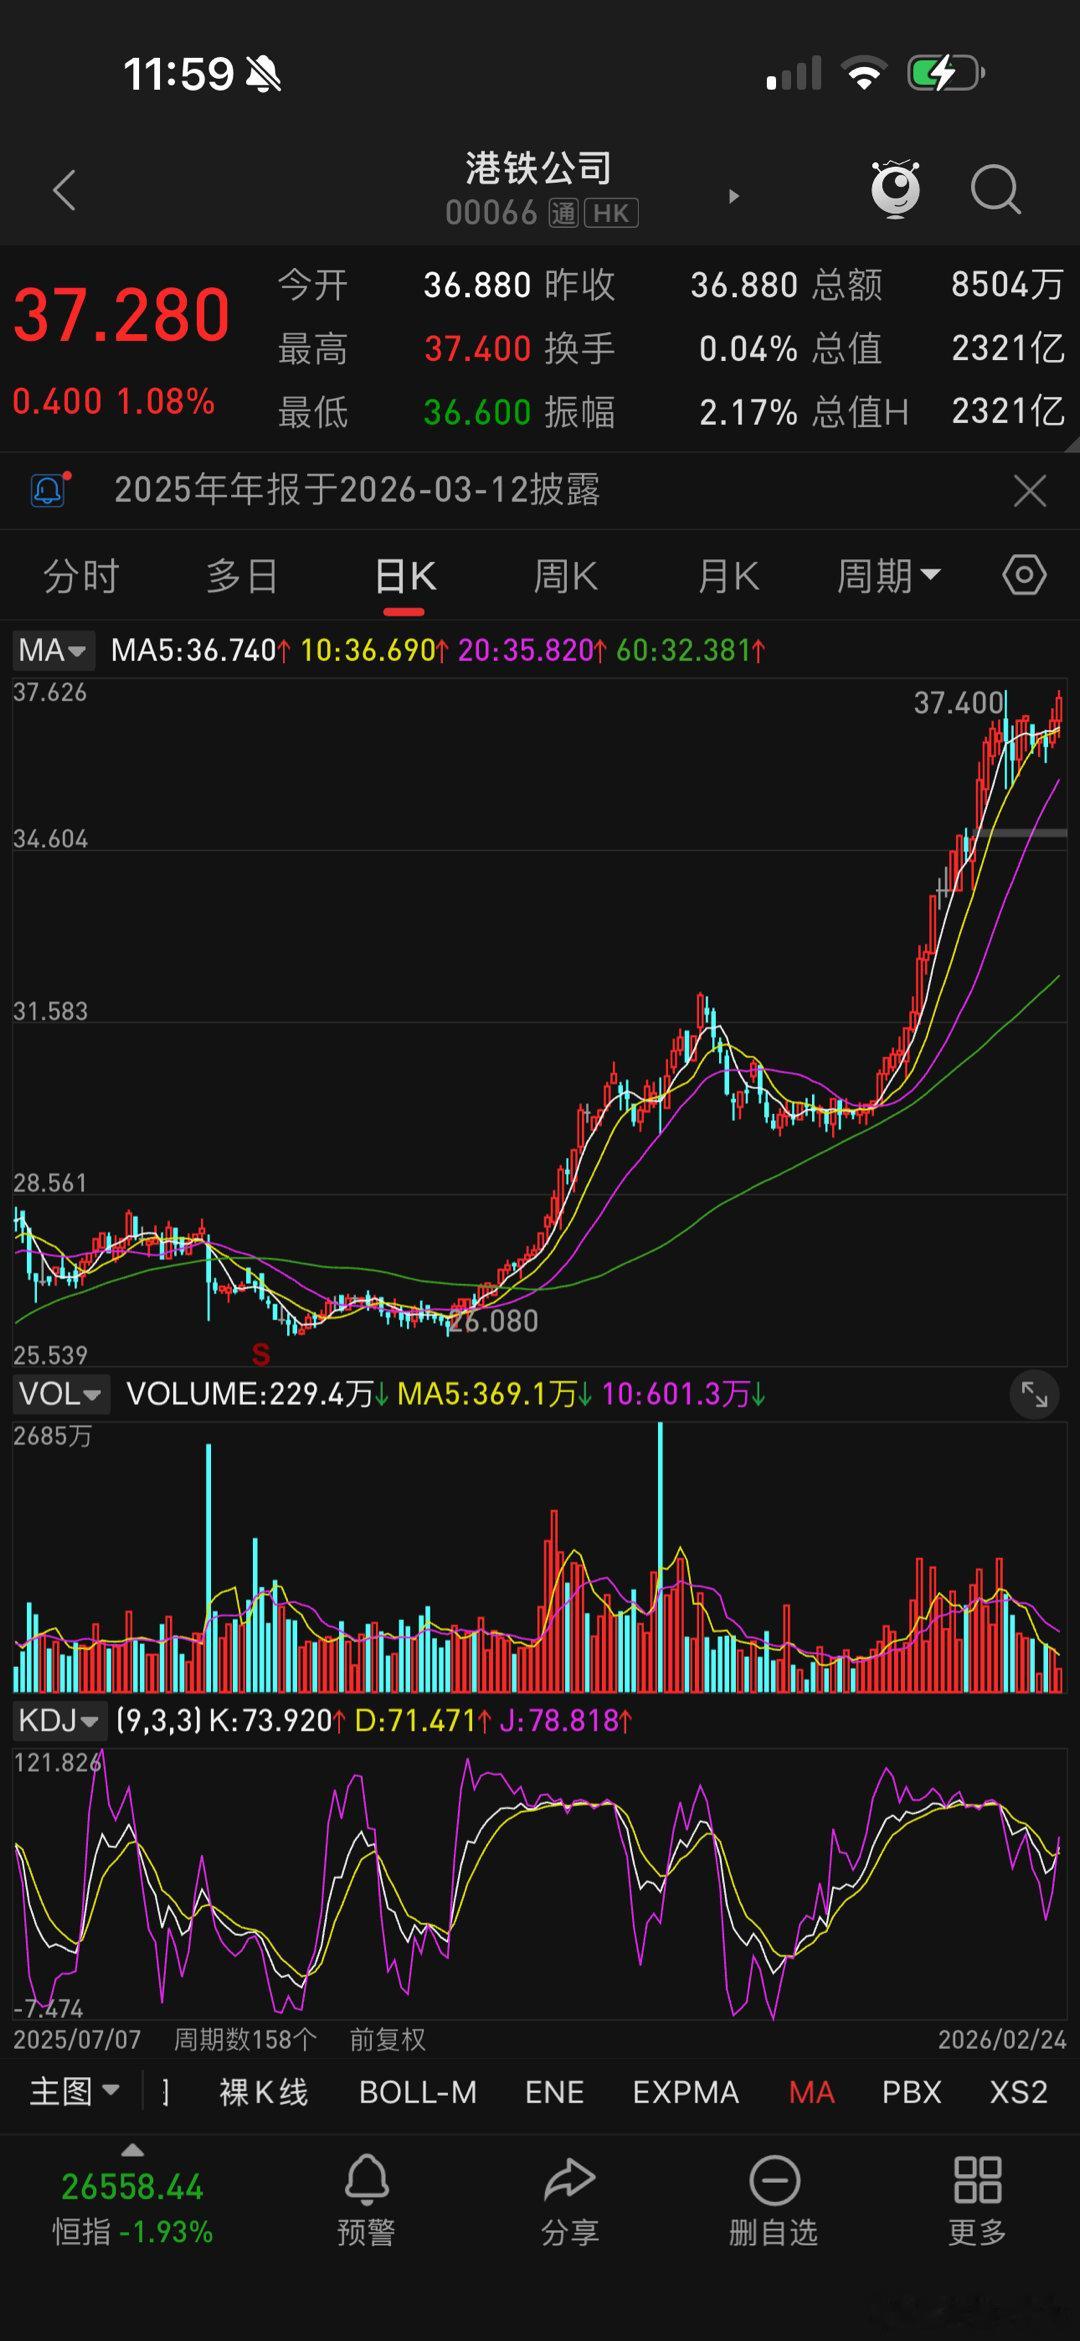
Task: Open the 周期 period dropdown
Action: coord(888,576)
